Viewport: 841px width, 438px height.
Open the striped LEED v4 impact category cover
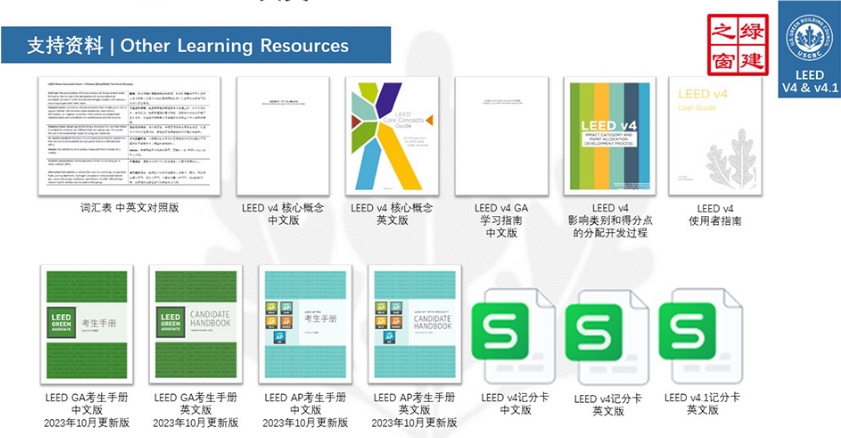[x=610, y=136]
